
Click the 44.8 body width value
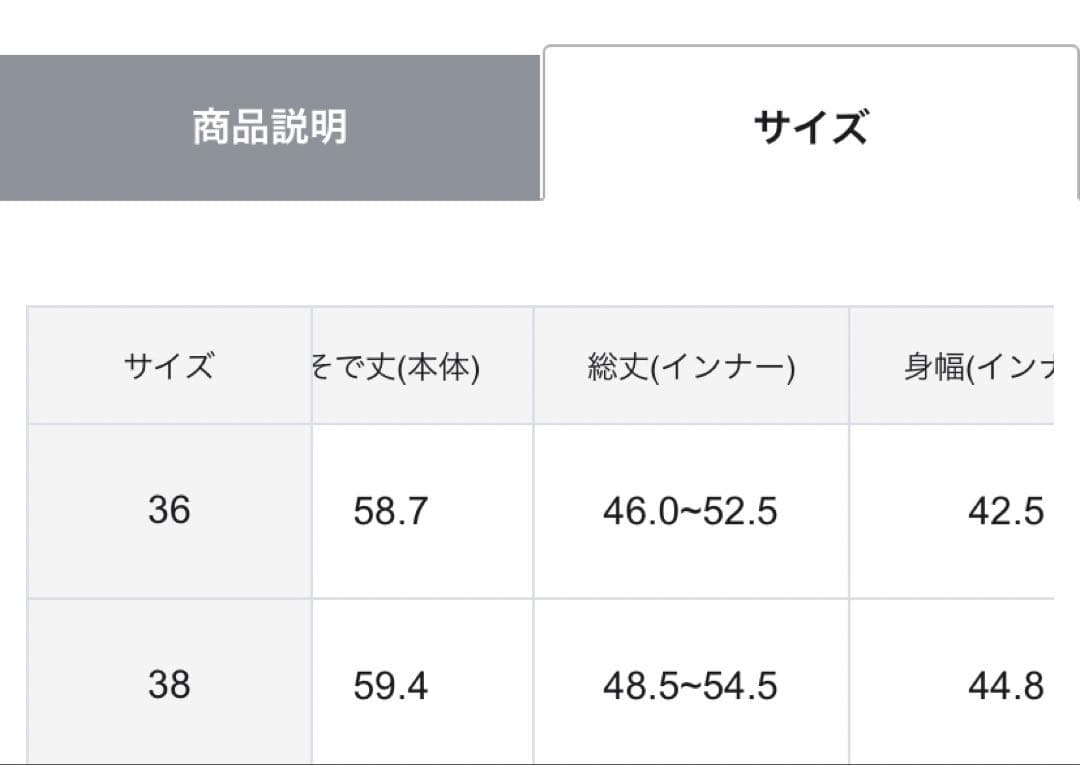tap(1005, 686)
